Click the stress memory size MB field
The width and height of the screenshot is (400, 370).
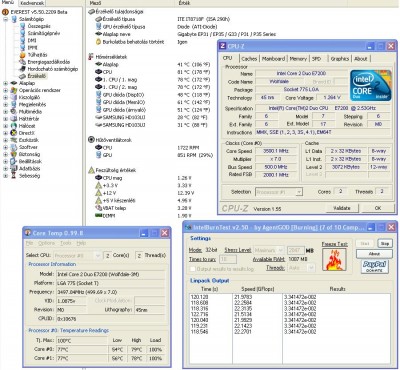296,250
